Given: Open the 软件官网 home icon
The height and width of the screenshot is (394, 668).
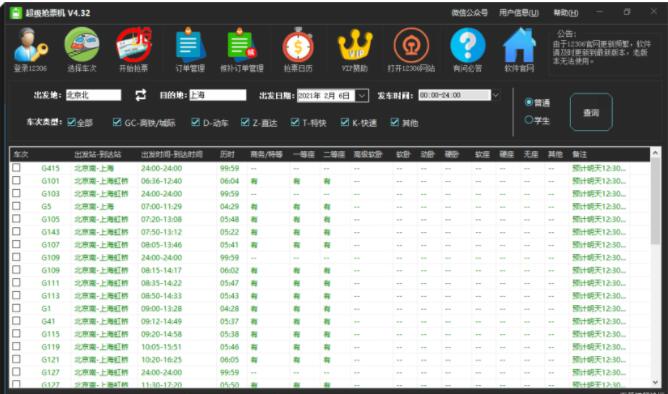Looking at the screenshot, I should point(519,49).
